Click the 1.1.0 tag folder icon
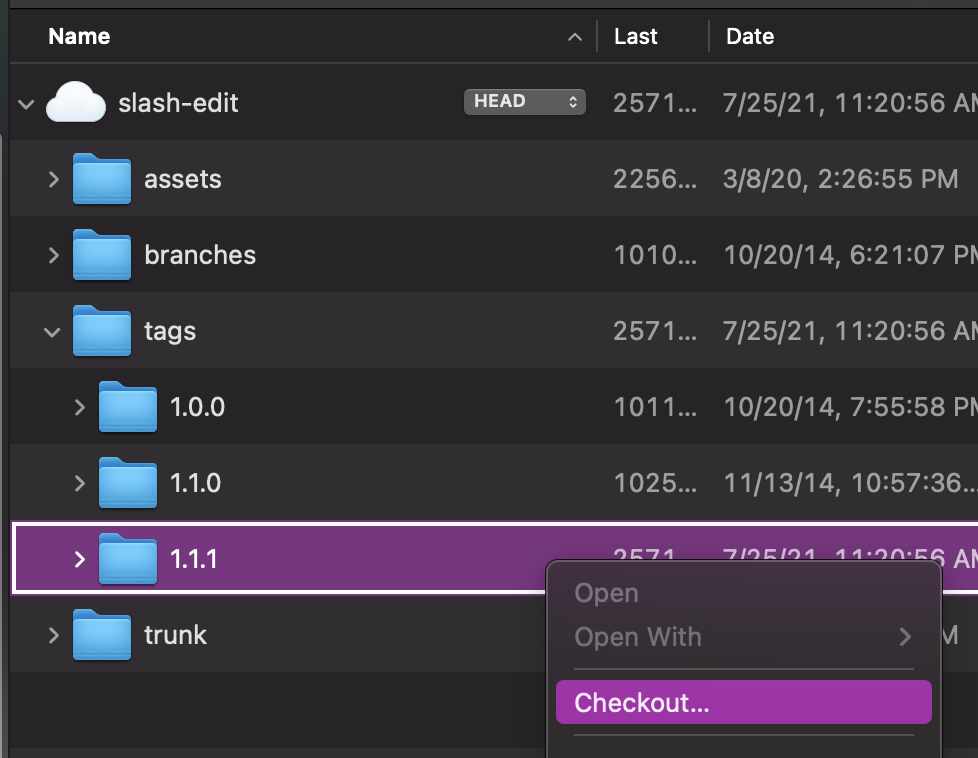 click(x=128, y=483)
